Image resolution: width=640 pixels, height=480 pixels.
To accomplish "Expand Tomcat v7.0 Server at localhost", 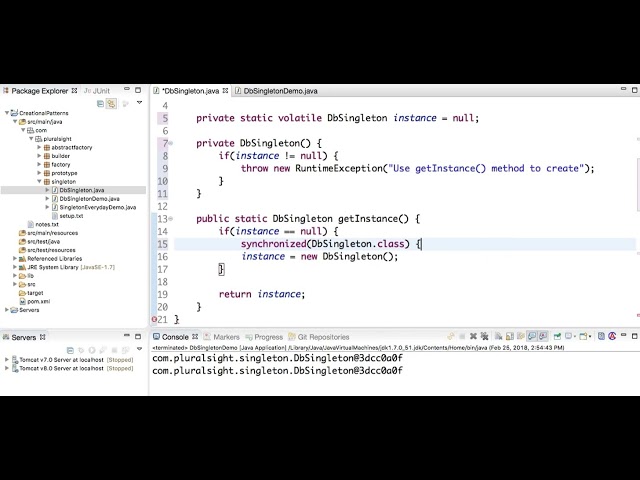I will coord(7,360).
